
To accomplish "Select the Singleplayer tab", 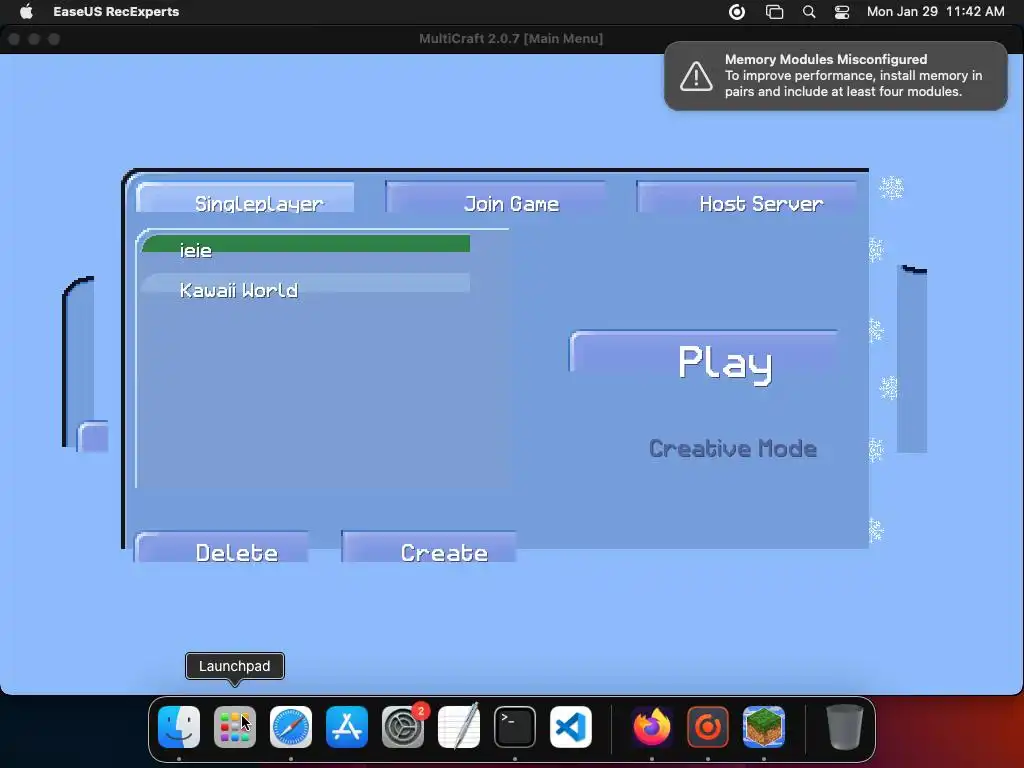I will [x=245, y=199].
